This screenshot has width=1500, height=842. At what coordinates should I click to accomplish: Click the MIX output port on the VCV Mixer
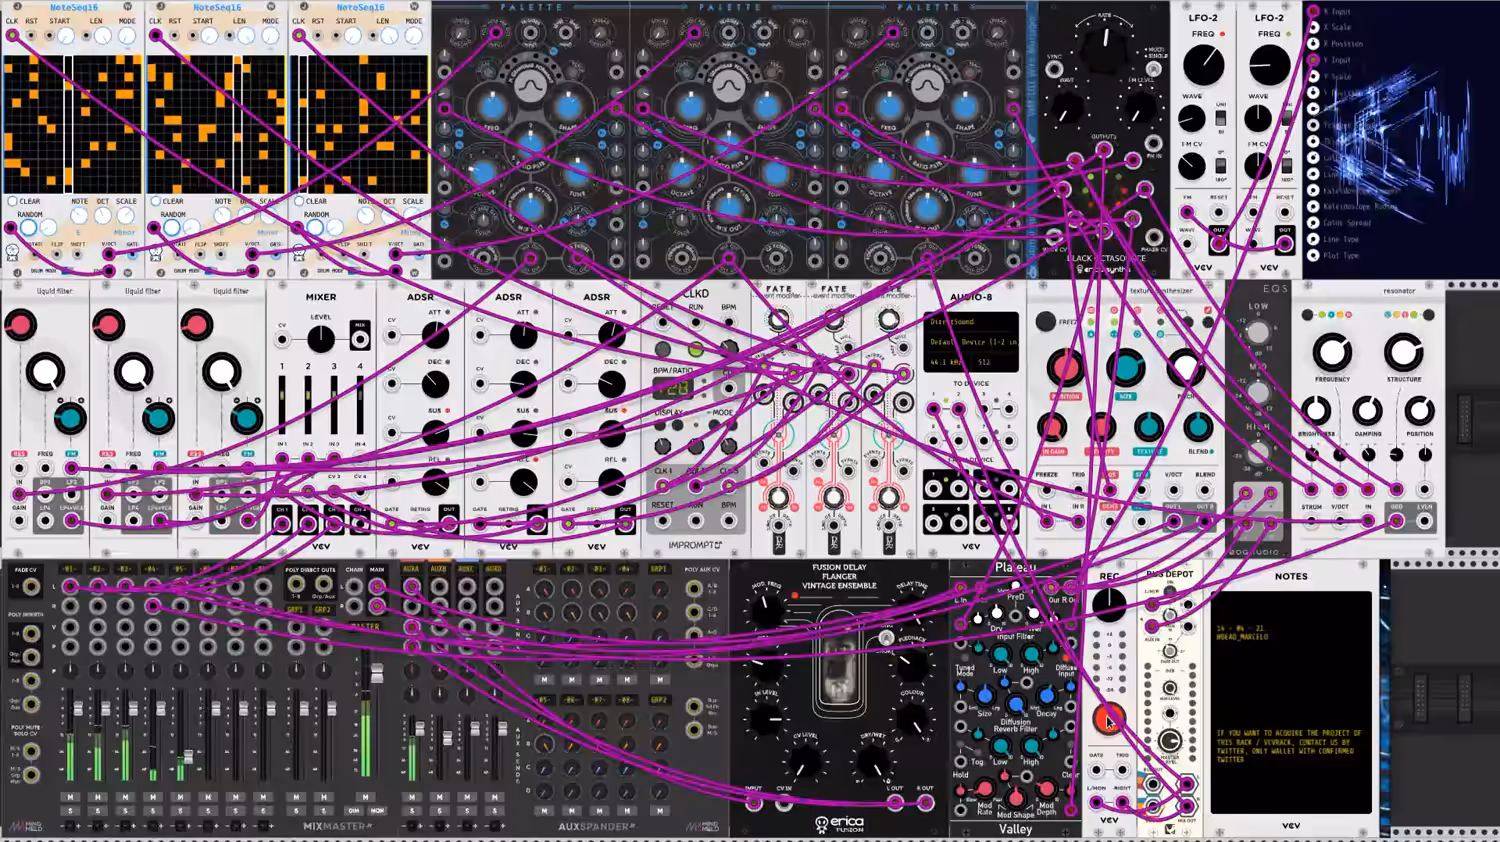[359, 339]
